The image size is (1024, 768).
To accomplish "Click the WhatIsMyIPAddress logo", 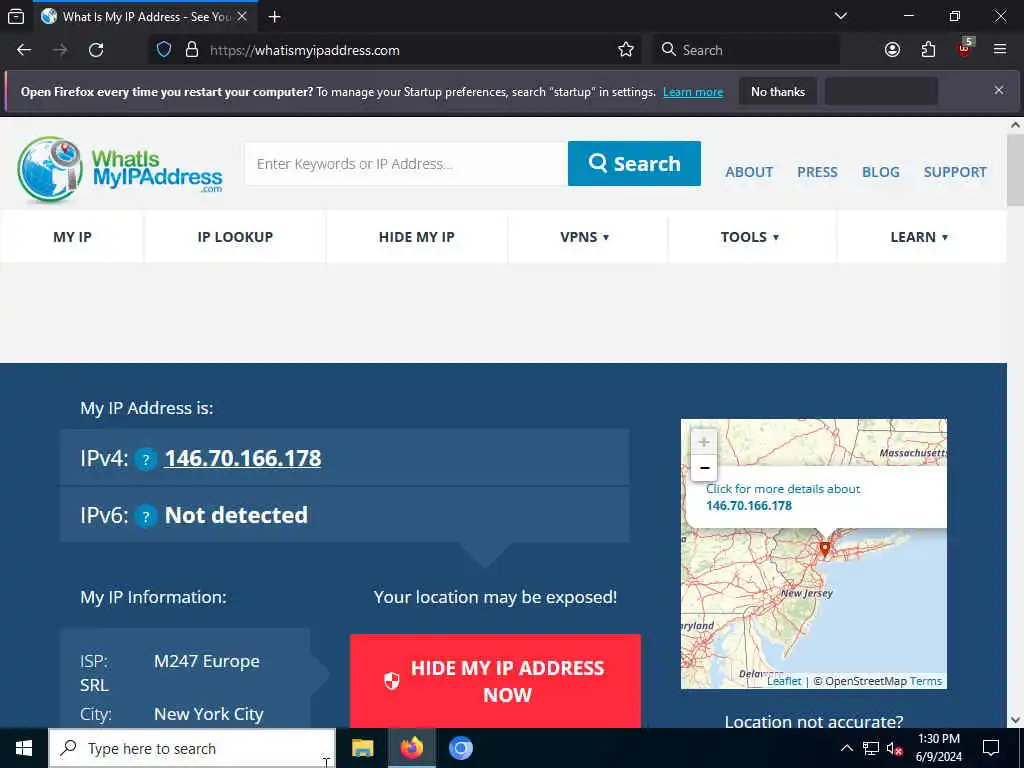I will 120,168.
